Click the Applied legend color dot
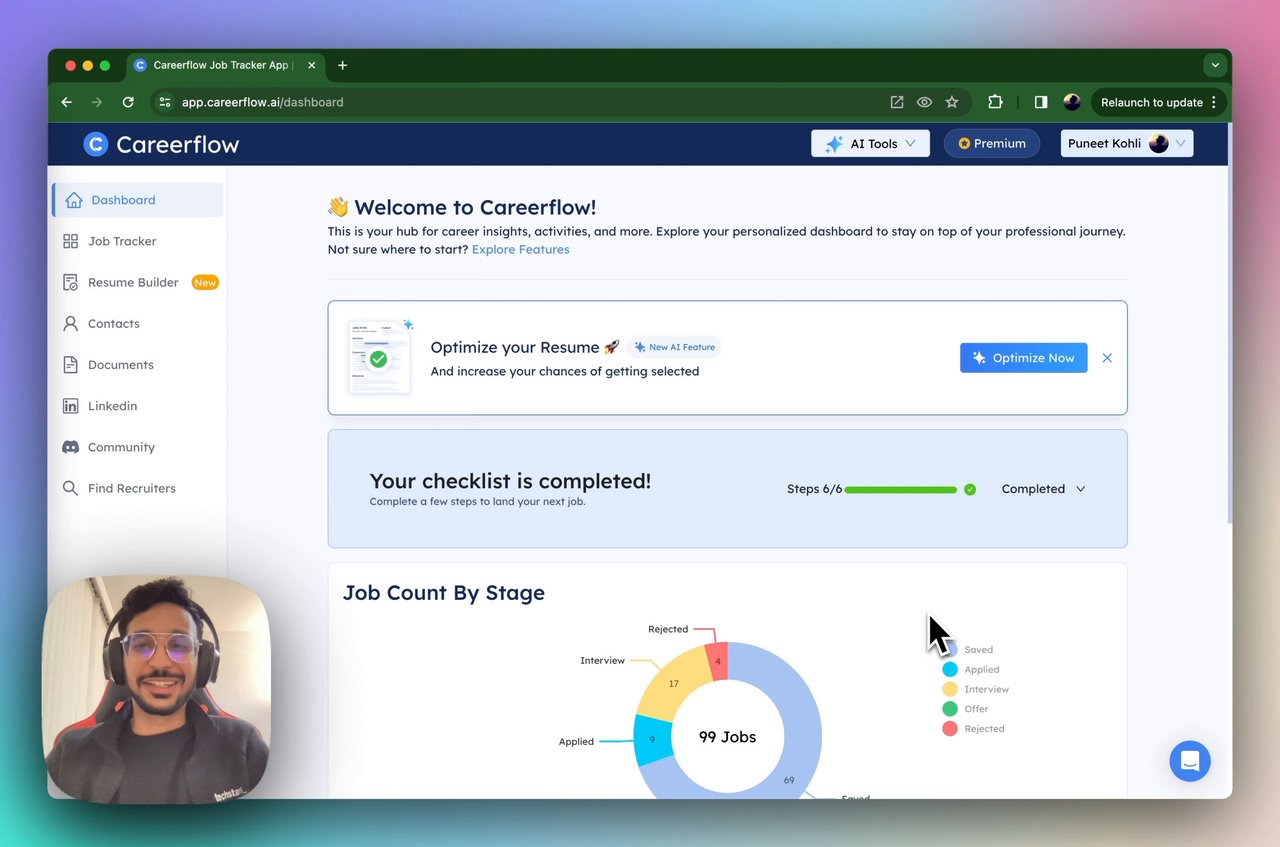The image size is (1280, 847). pyautogui.click(x=950, y=670)
